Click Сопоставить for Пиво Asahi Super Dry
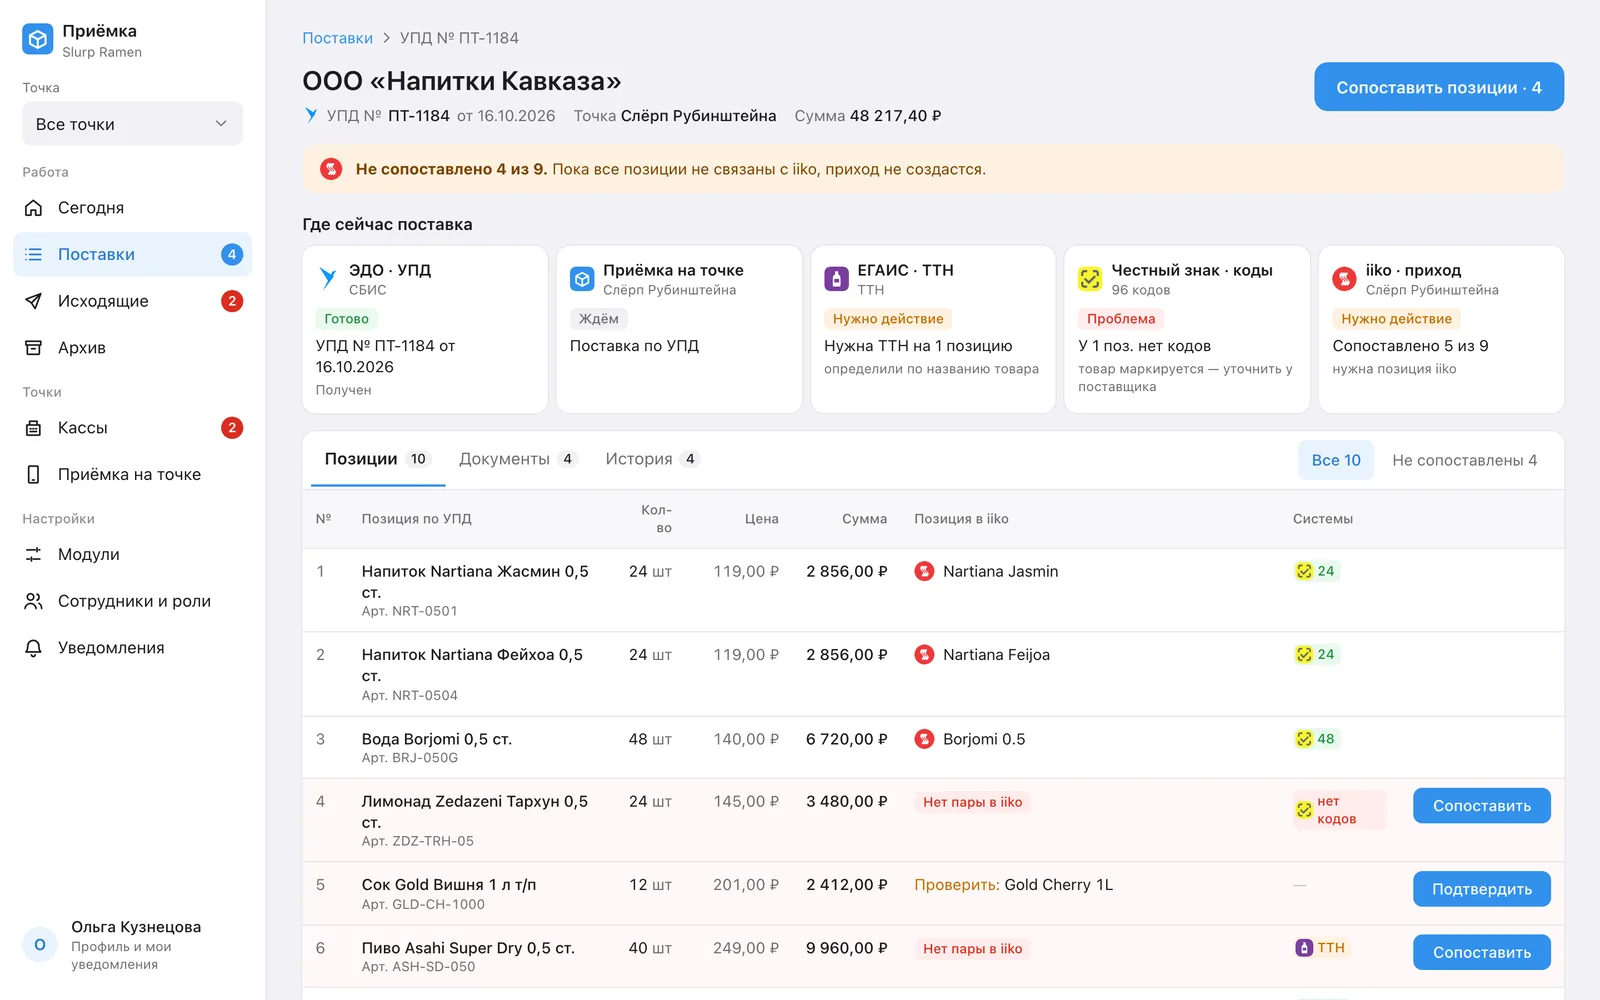 (1482, 952)
